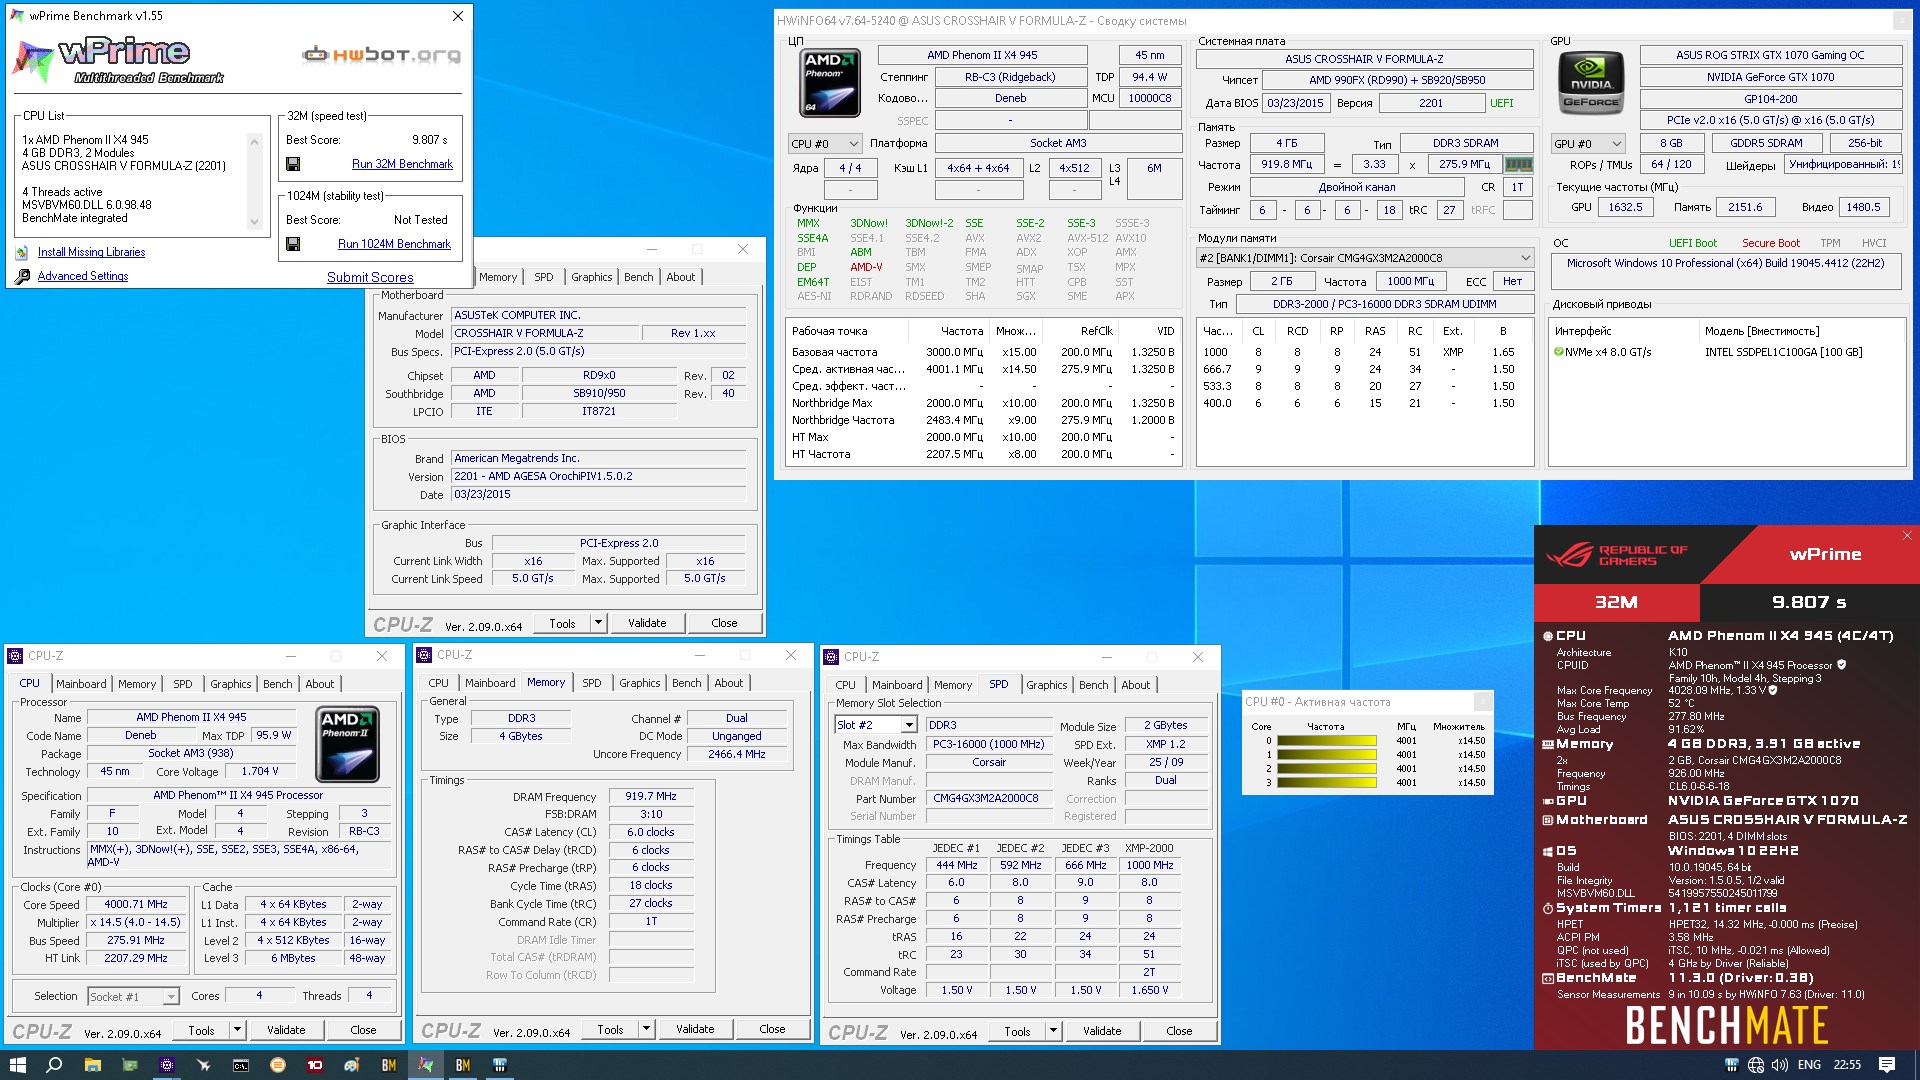Open the Advanced Settings link in wPrime

[83, 277]
